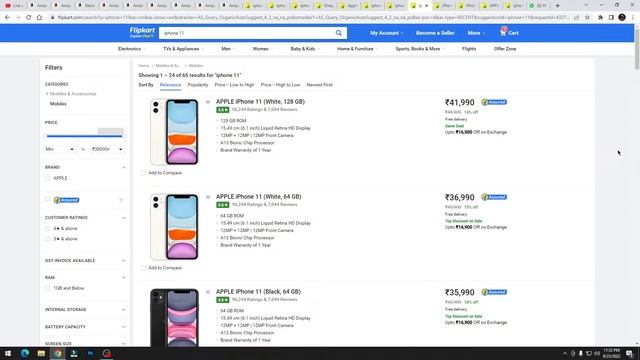The height and width of the screenshot is (360, 640).
Task: Sort by Price Low to High
Action: pyautogui.click(x=234, y=85)
